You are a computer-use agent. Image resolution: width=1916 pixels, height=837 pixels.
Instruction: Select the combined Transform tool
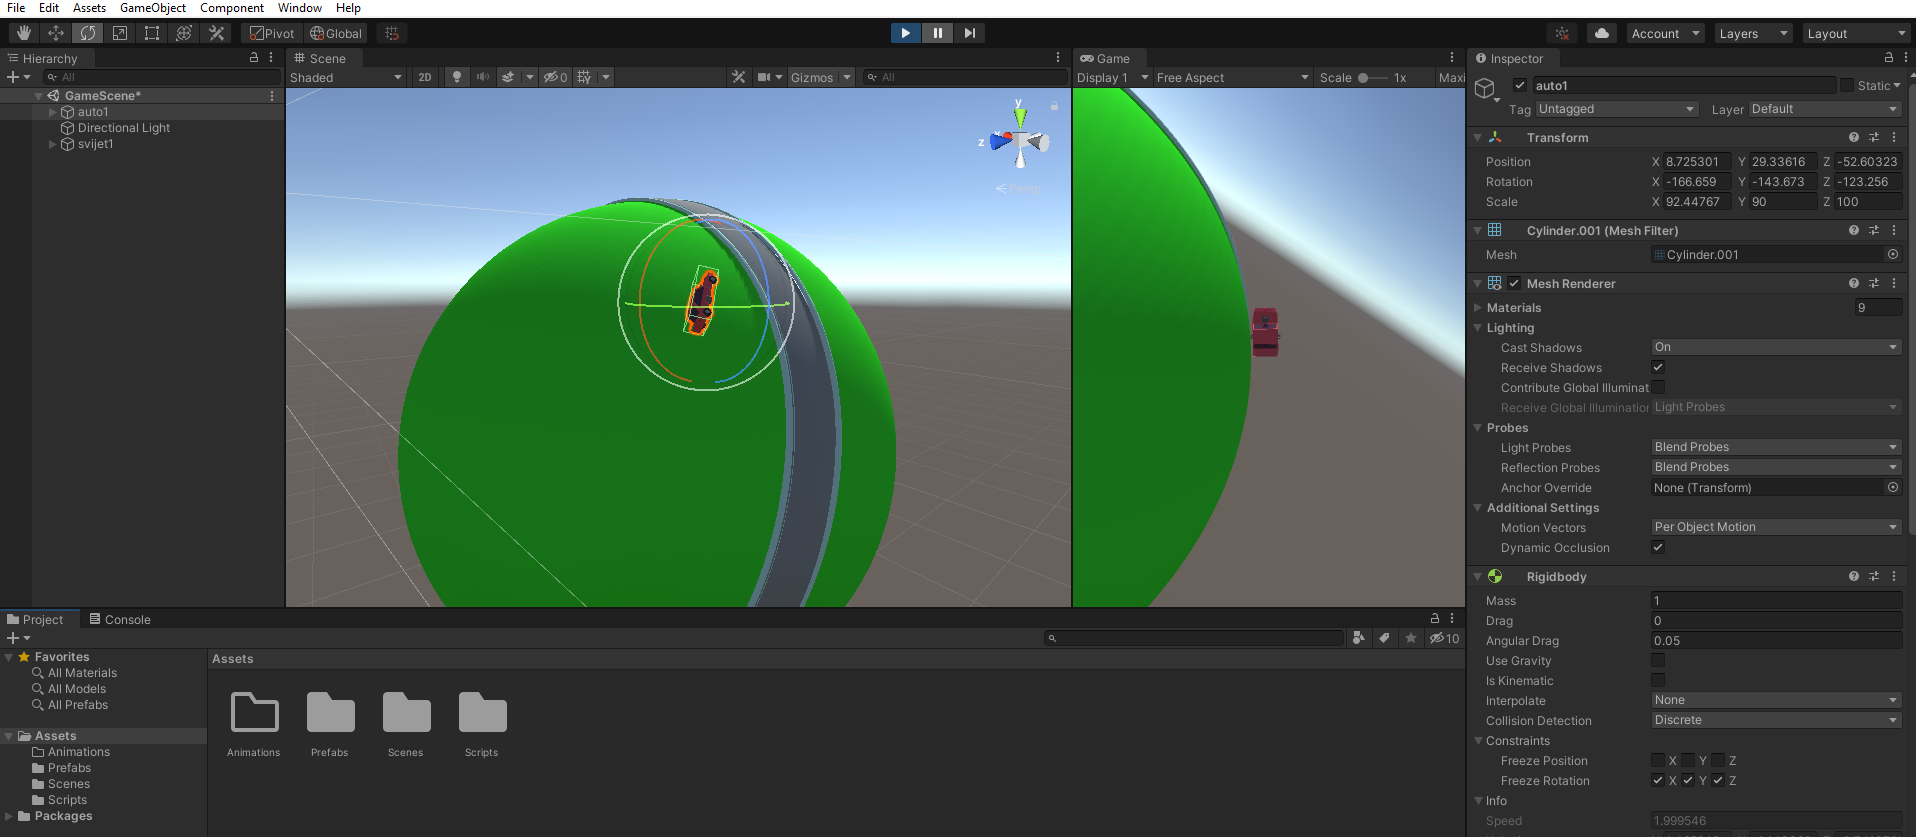tap(184, 33)
